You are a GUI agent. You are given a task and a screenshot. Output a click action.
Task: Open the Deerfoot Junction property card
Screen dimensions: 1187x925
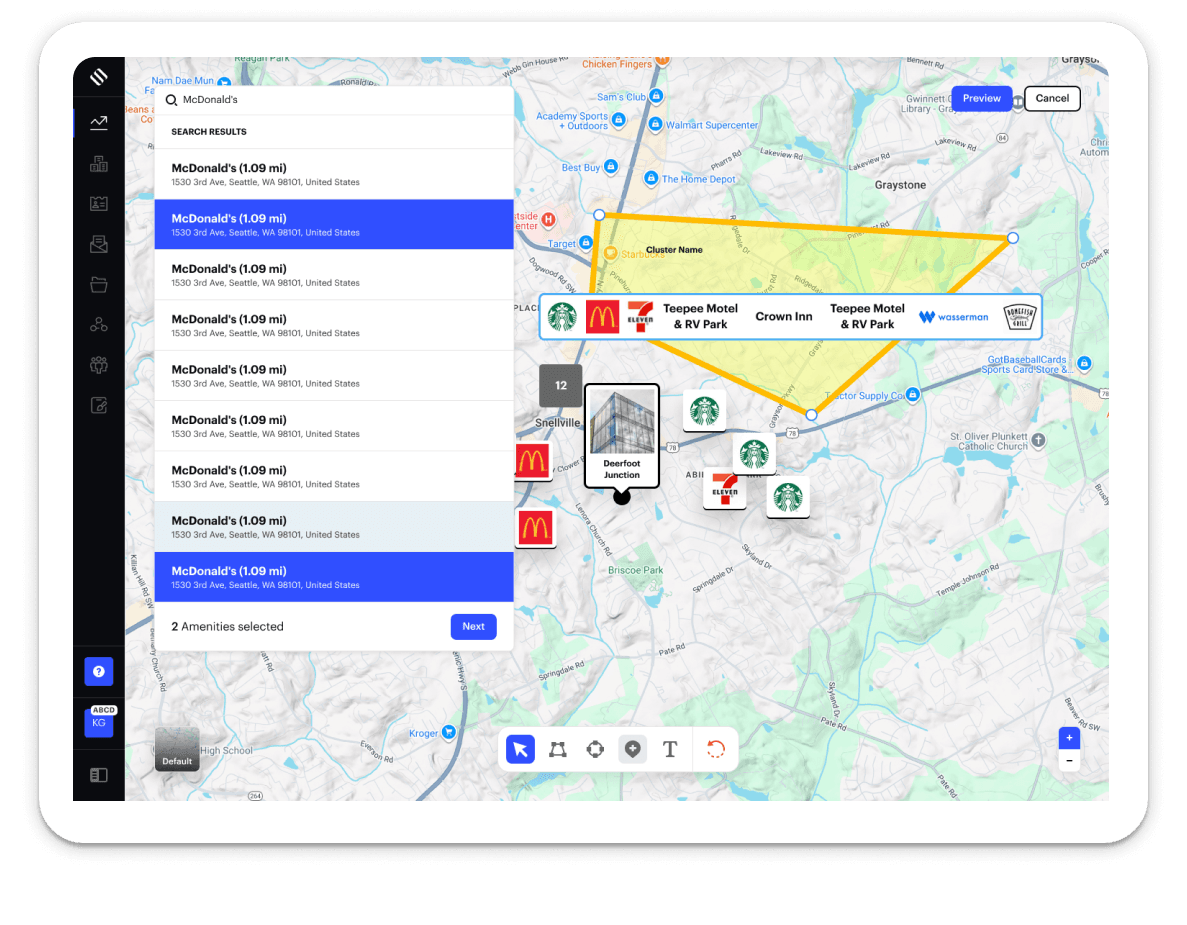tap(622, 436)
